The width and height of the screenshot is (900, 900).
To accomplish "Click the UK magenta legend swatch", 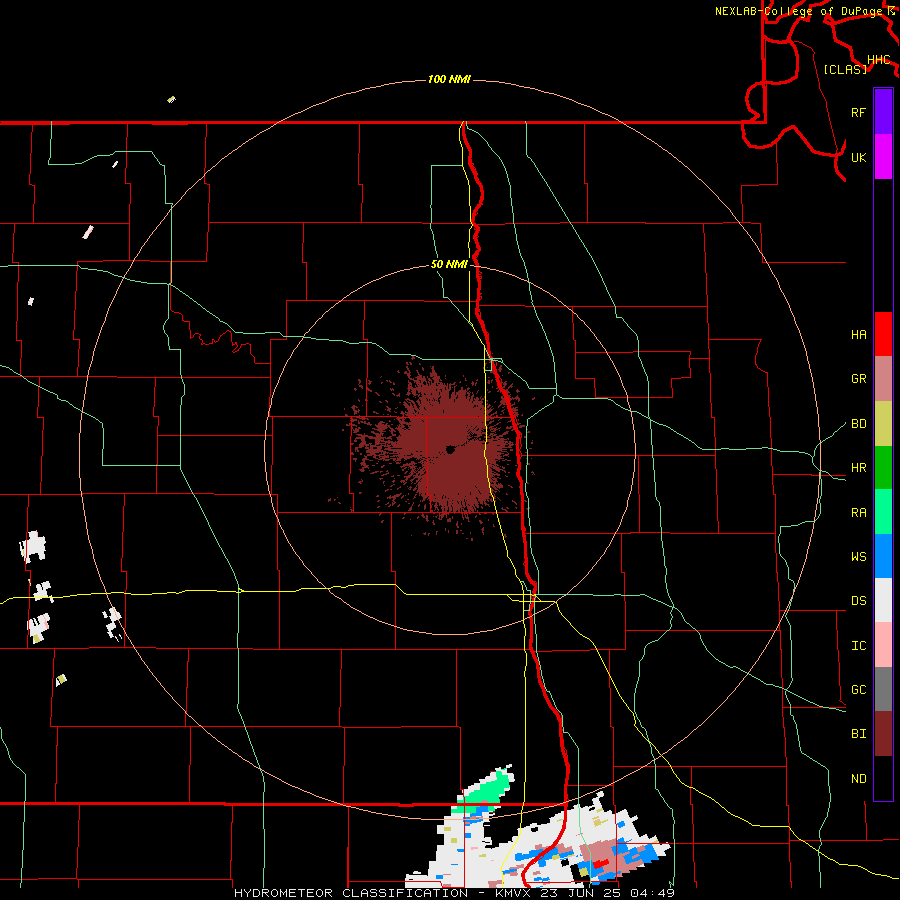I will tap(883, 157).
